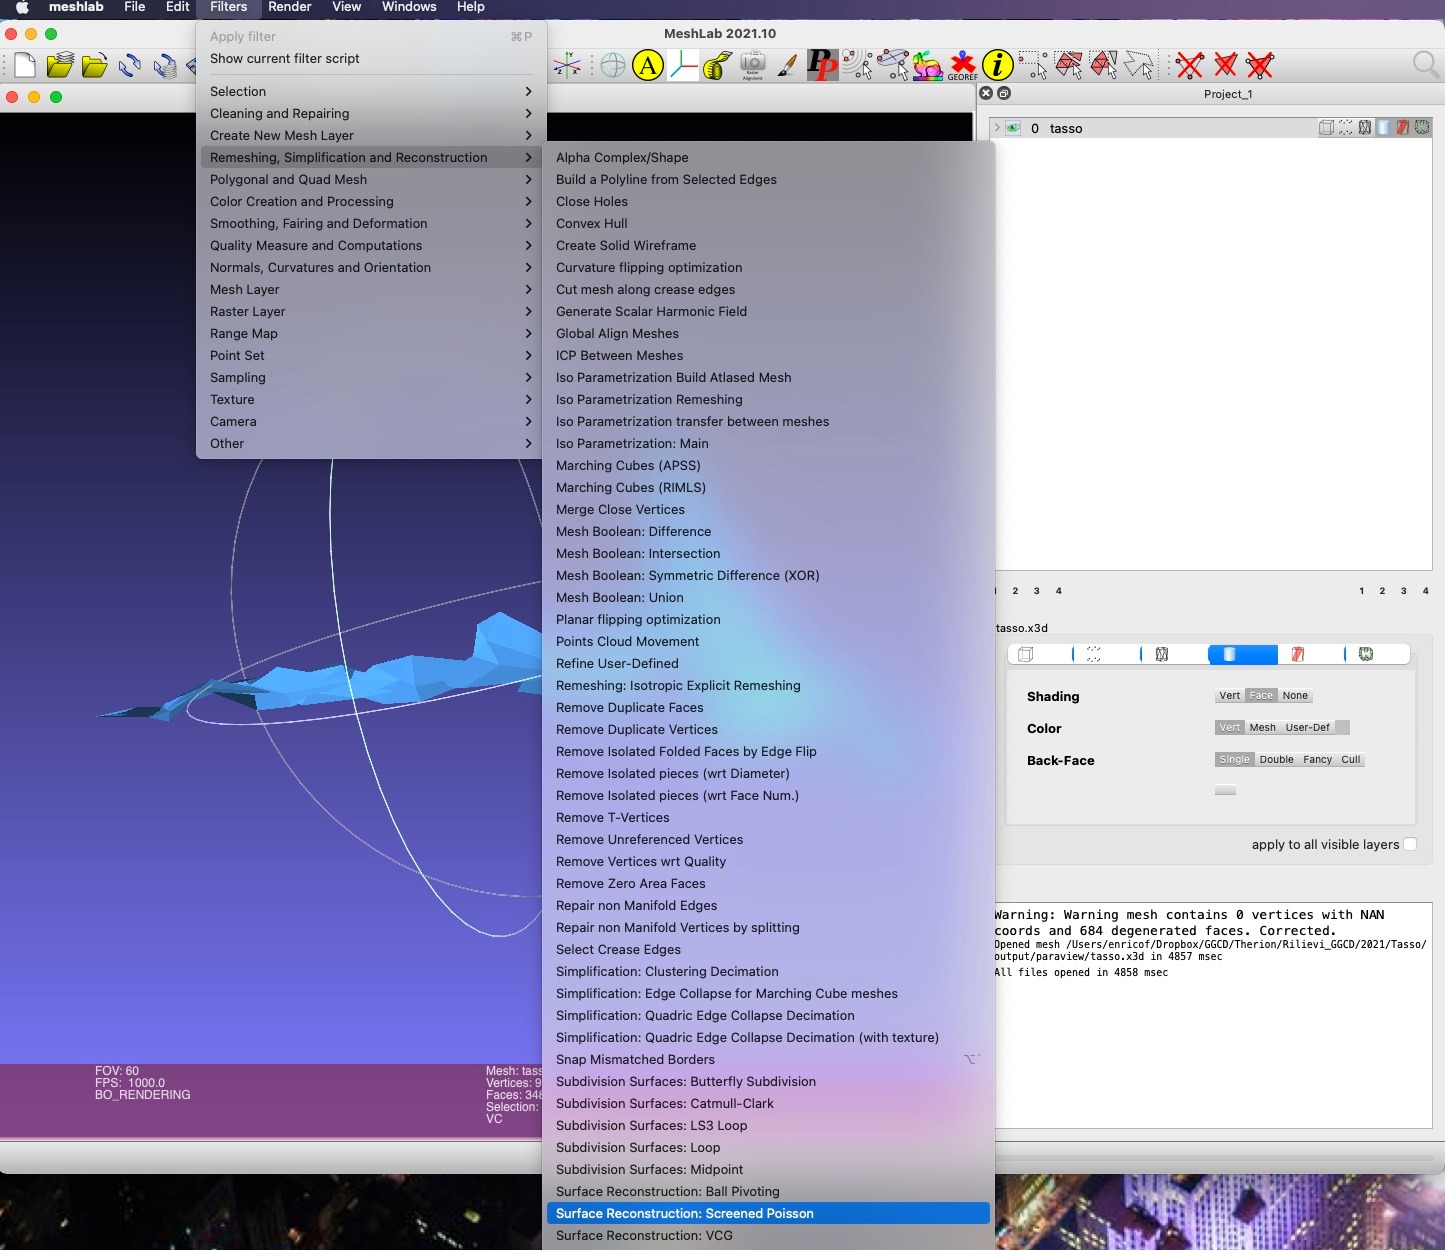Image resolution: width=1445 pixels, height=1250 pixels.
Task: Select connected components region tool
Action: coord(1103,66)
